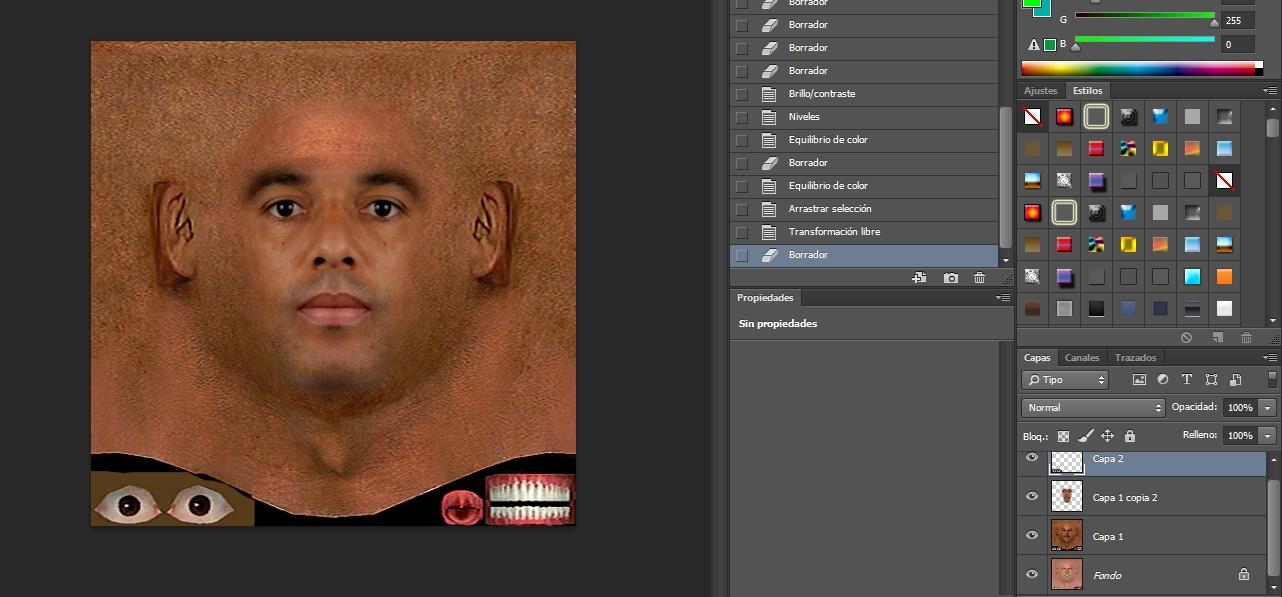Toggle visibility of Capa 1 copia 2

(x=1032, y=497)
